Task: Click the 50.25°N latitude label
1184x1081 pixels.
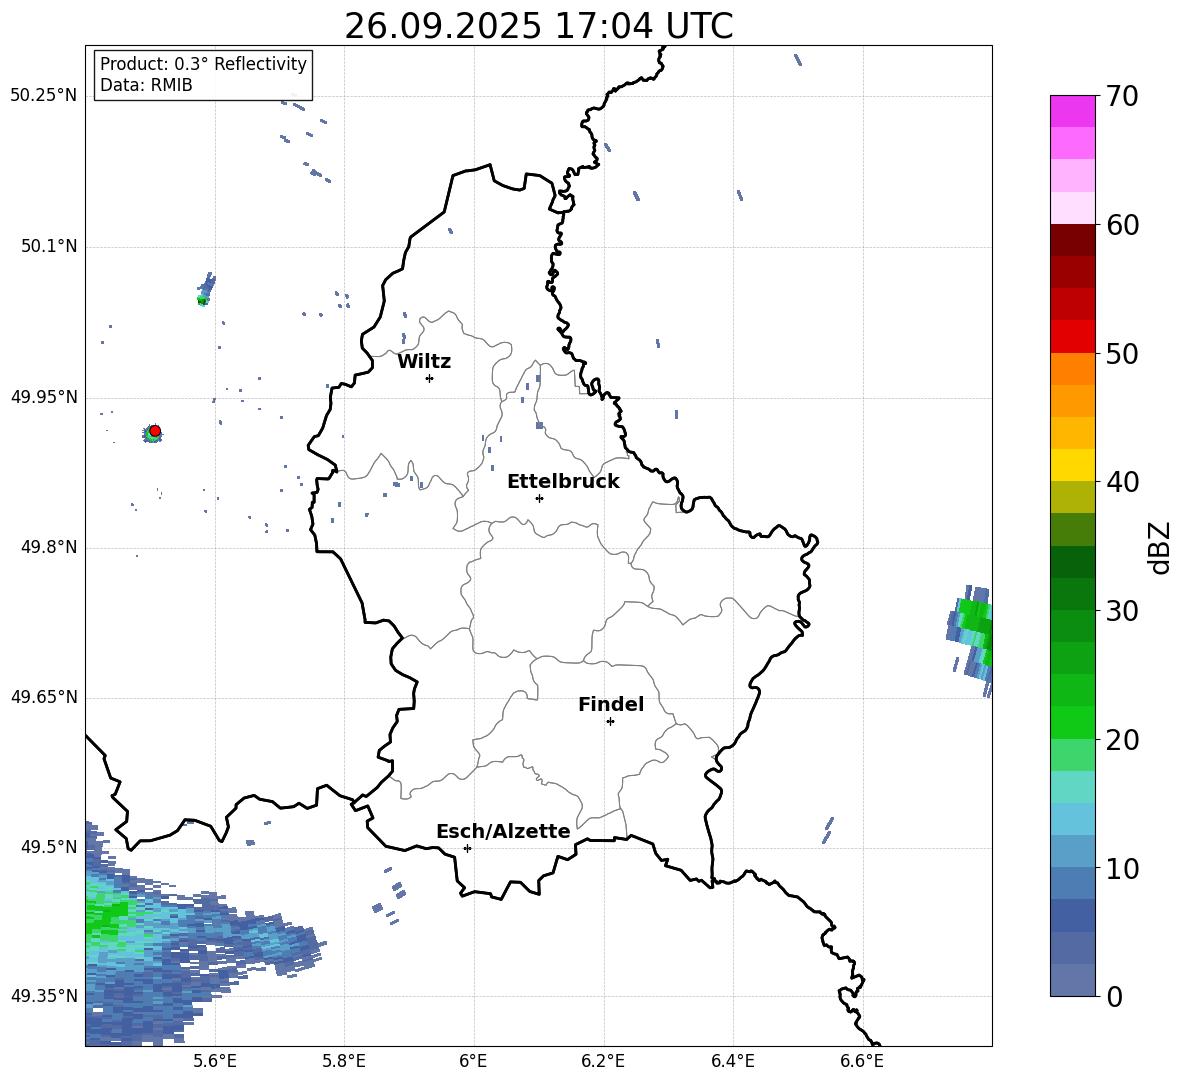Action: coord(44,95)
